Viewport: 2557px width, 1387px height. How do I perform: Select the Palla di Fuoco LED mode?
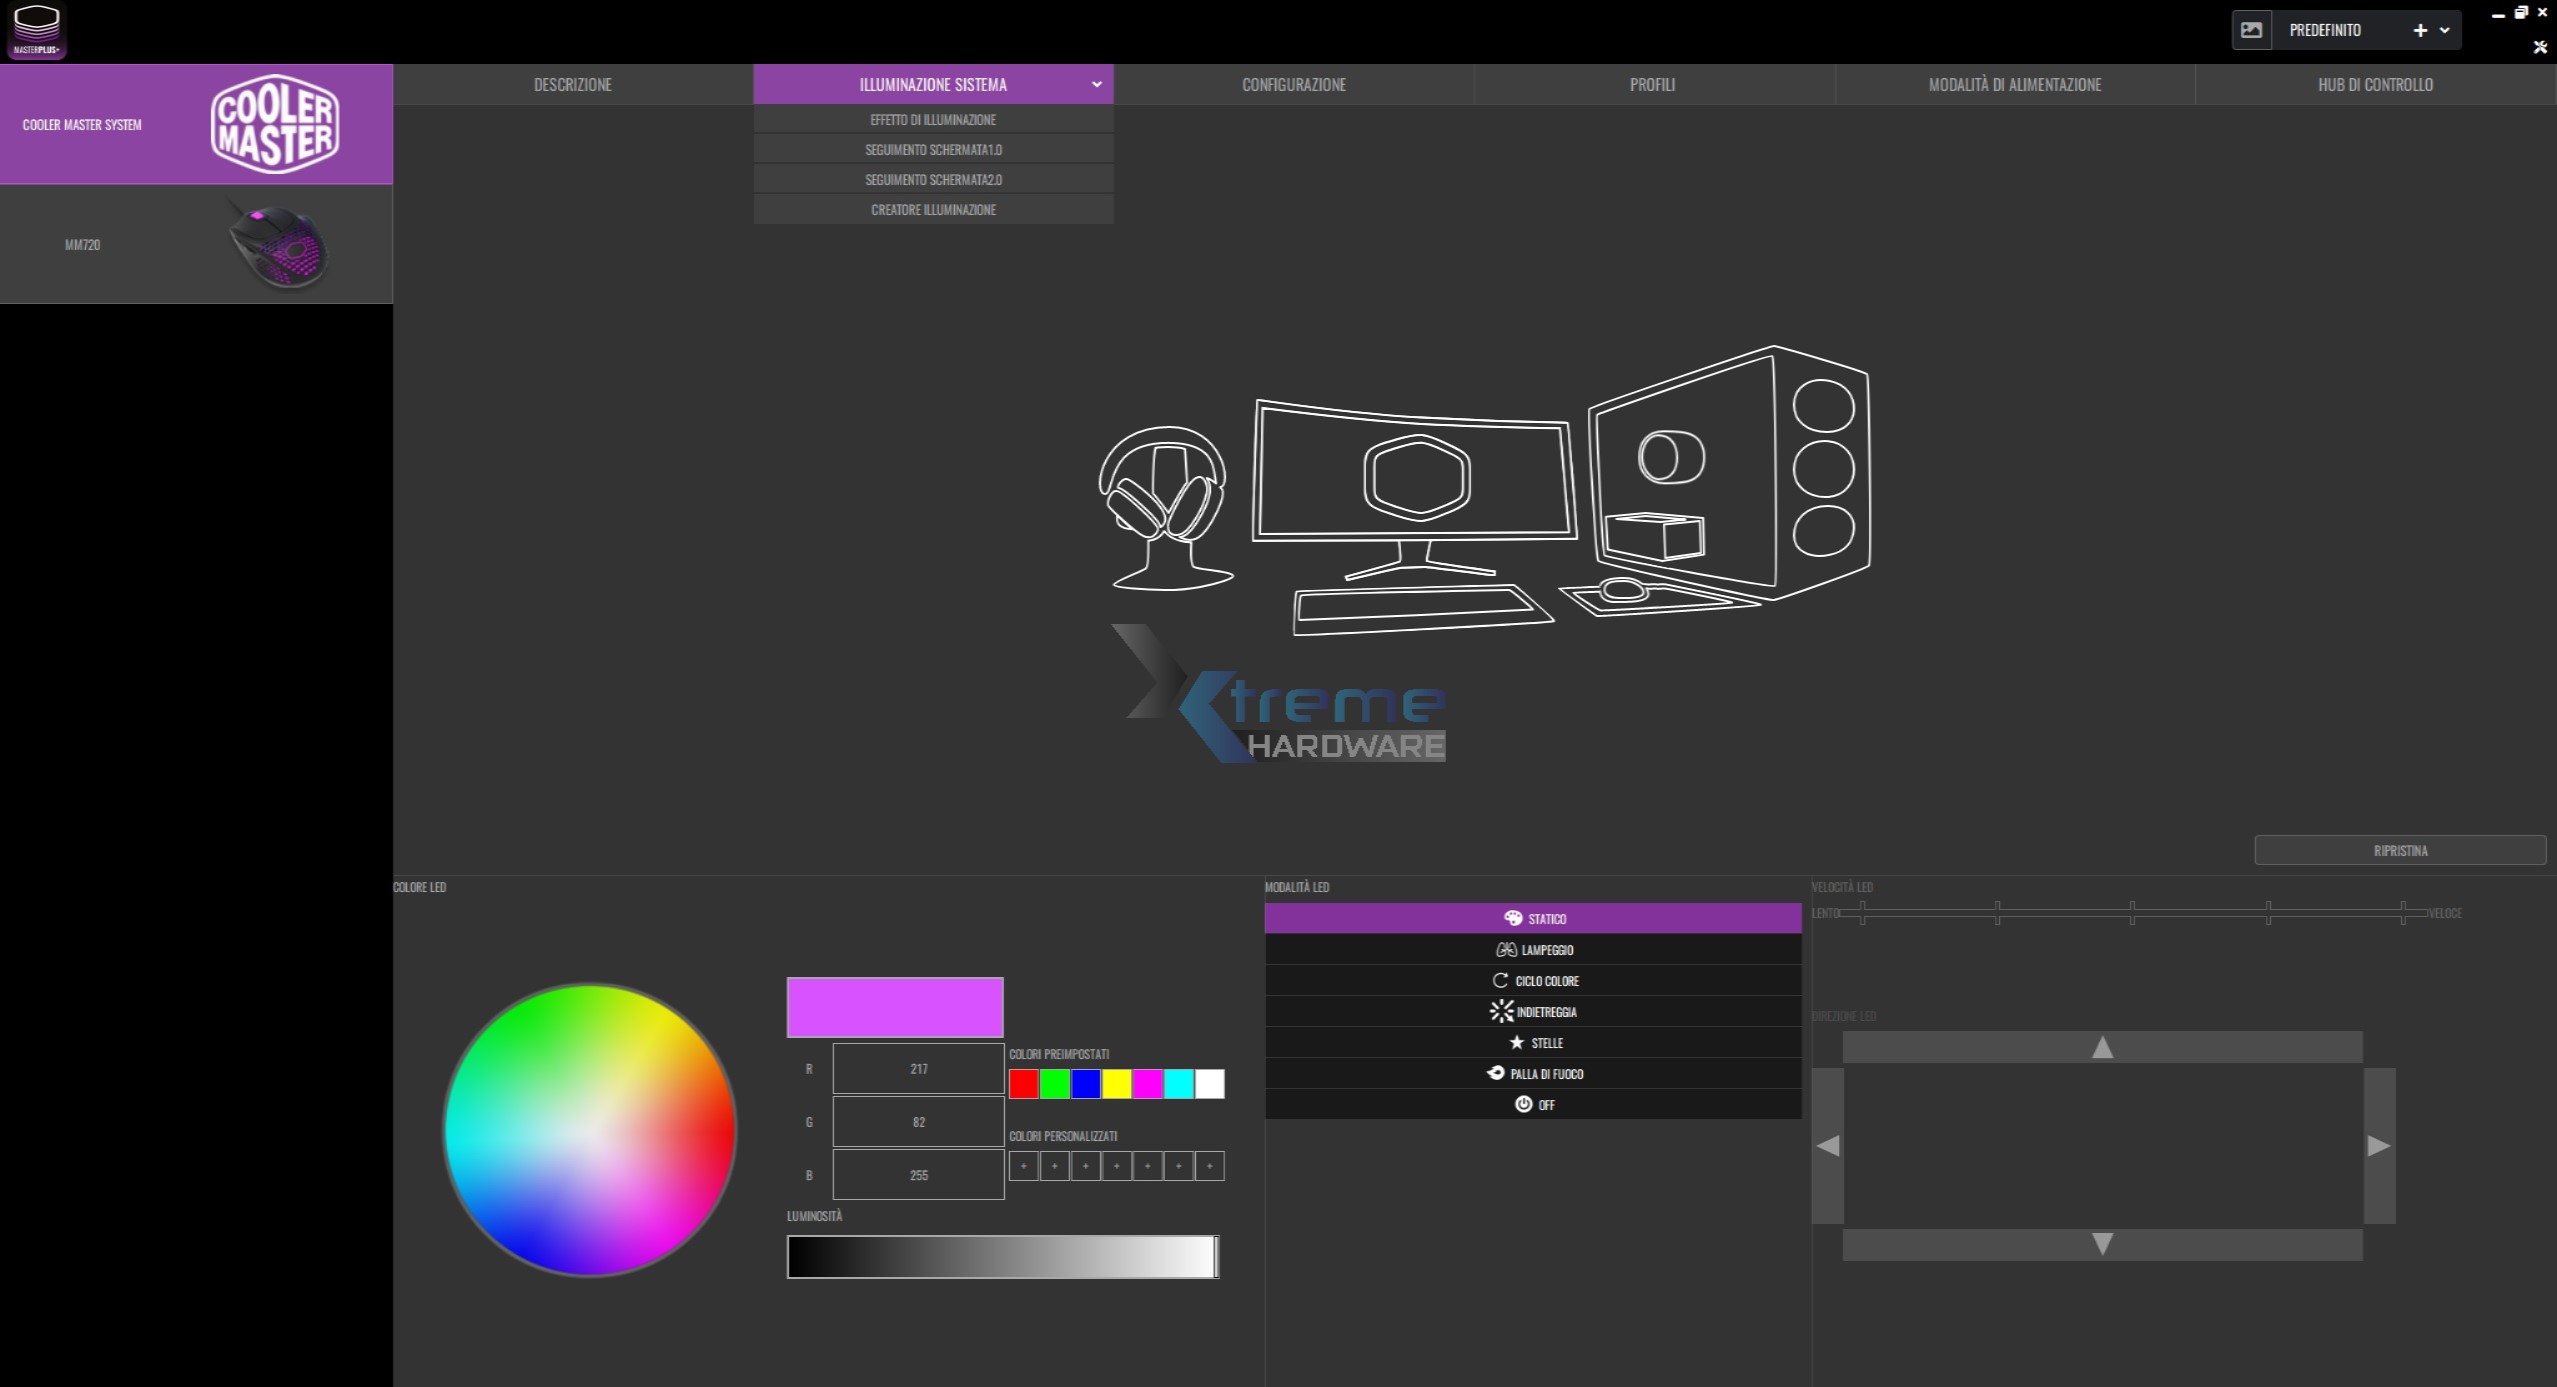(1532, 1073)
